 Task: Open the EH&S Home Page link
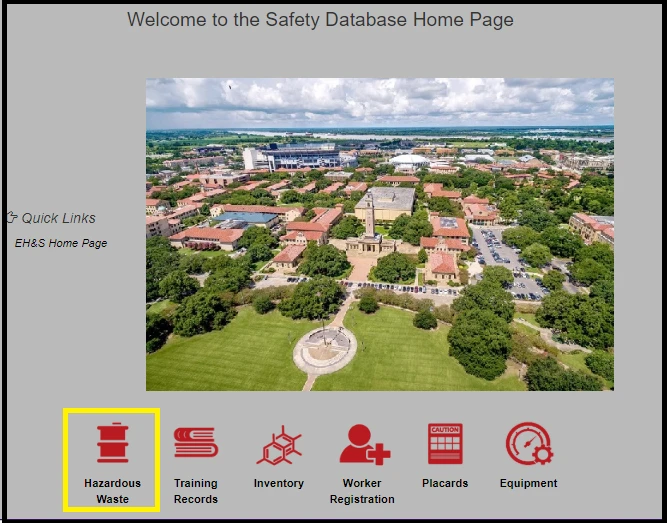click(x=61, y=243)
